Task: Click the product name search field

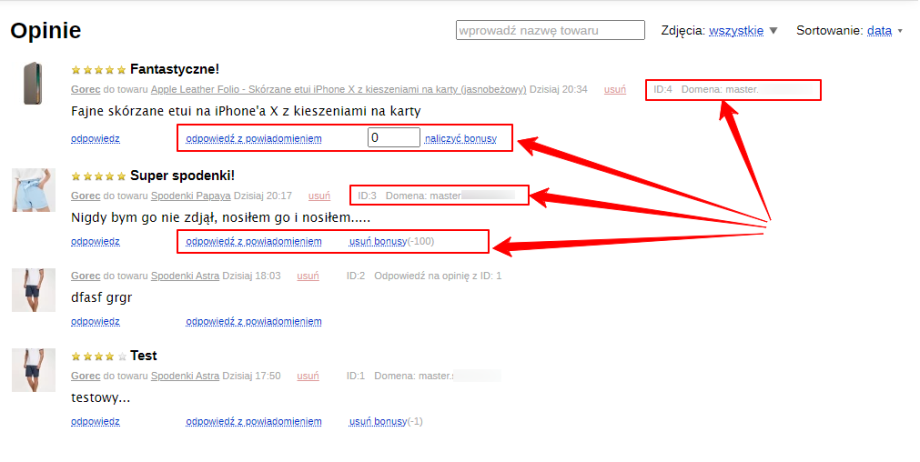Action: pyautogui.click(x=550, y=31)
